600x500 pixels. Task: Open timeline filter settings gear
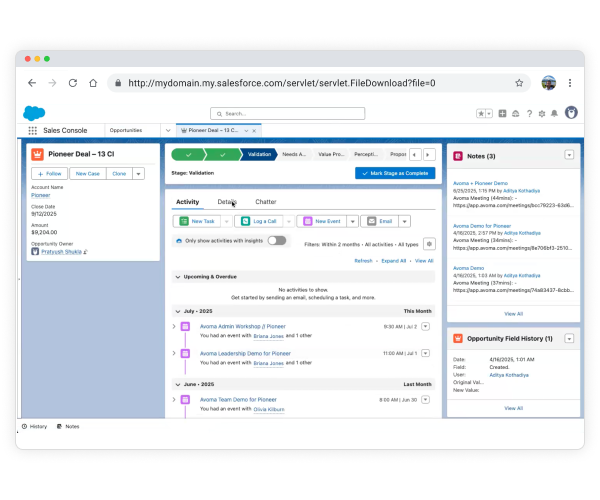[429, 244]
